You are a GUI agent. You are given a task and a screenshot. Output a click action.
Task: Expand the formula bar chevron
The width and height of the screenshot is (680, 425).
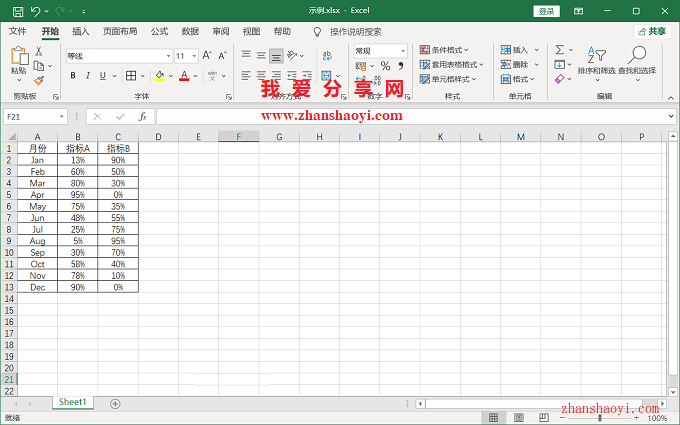click(x=671, y=116)
